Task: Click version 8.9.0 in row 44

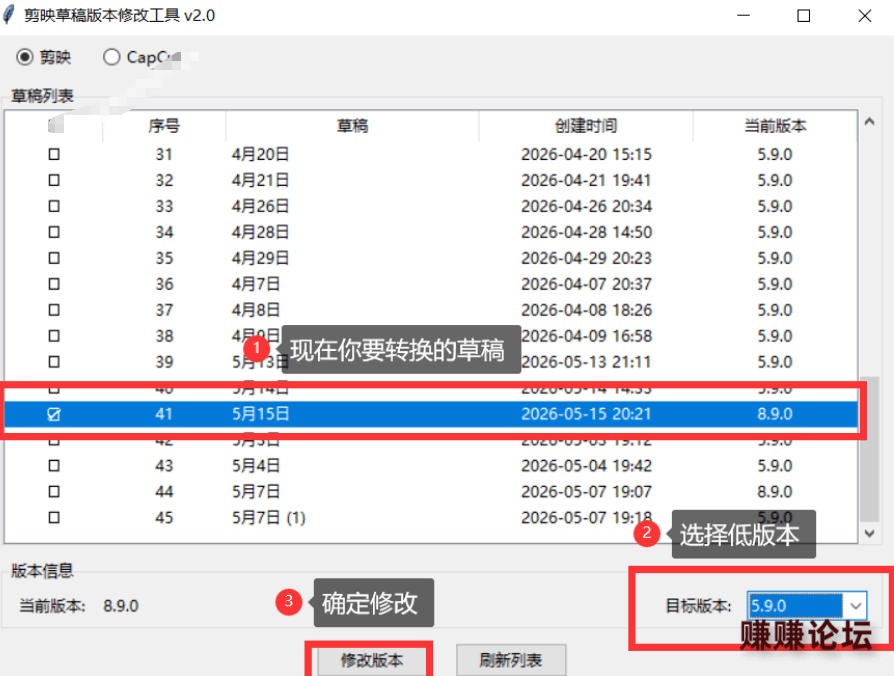Action: click(x=775, y=491)
